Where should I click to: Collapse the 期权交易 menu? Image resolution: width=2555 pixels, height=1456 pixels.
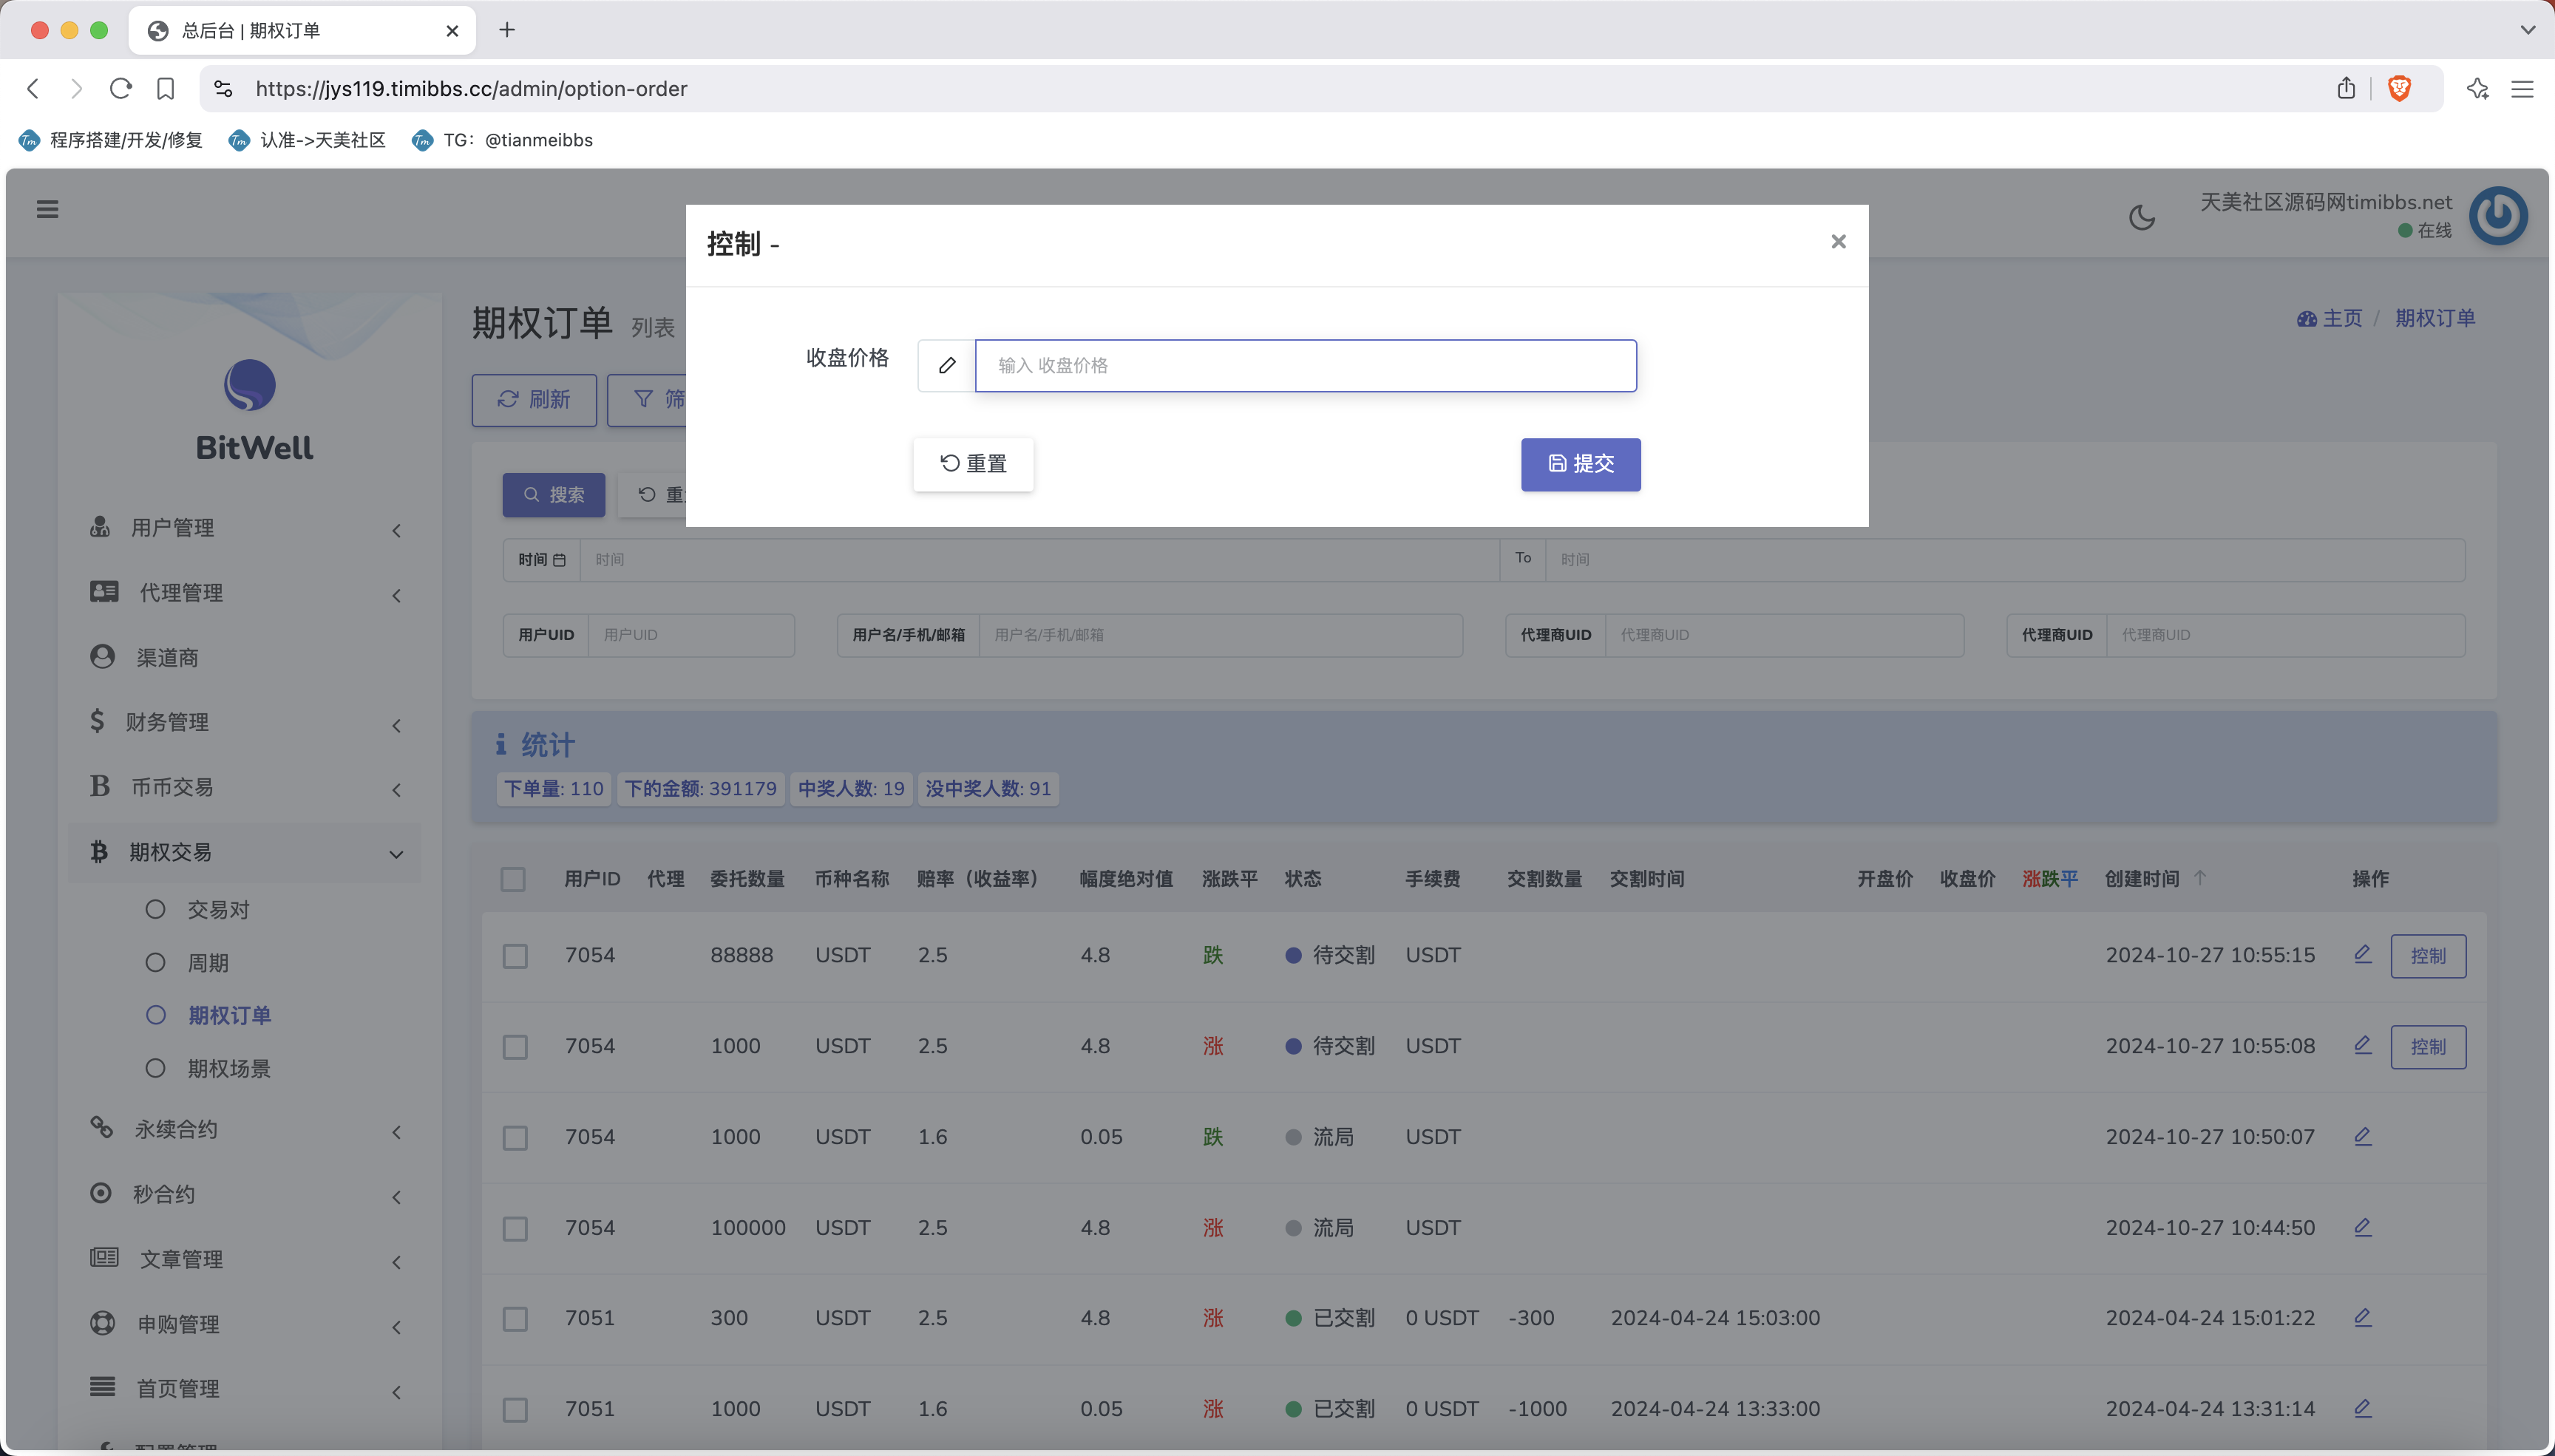coord(245,852)
